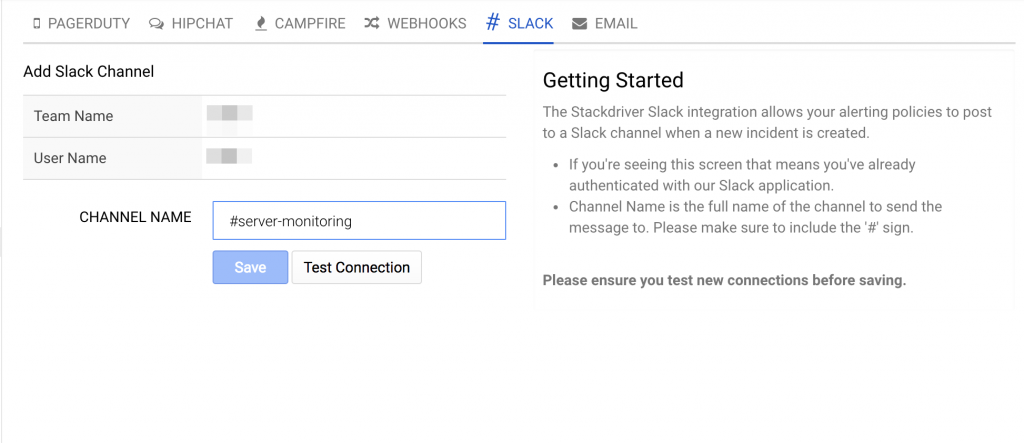Click the PagerDuty phone icon

click(37, 23)
